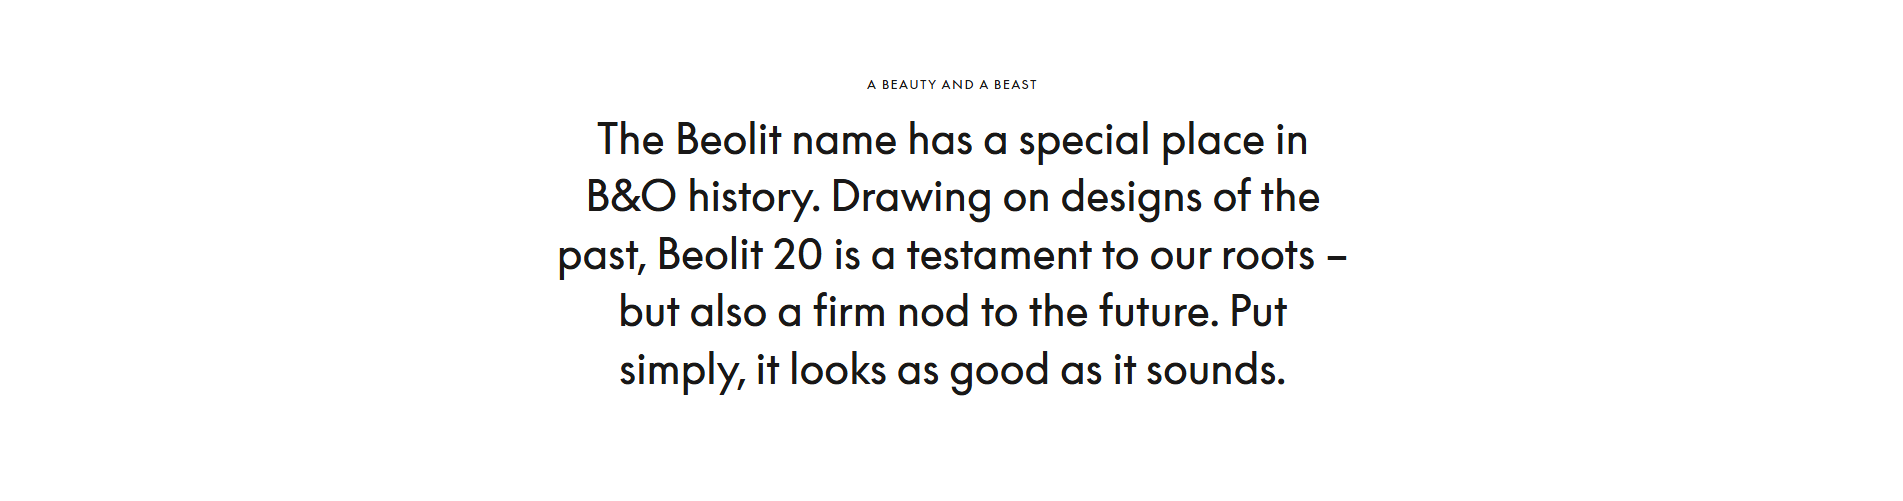Click the word "sounds." ending the paragraph

click(x=1215, y=370)
